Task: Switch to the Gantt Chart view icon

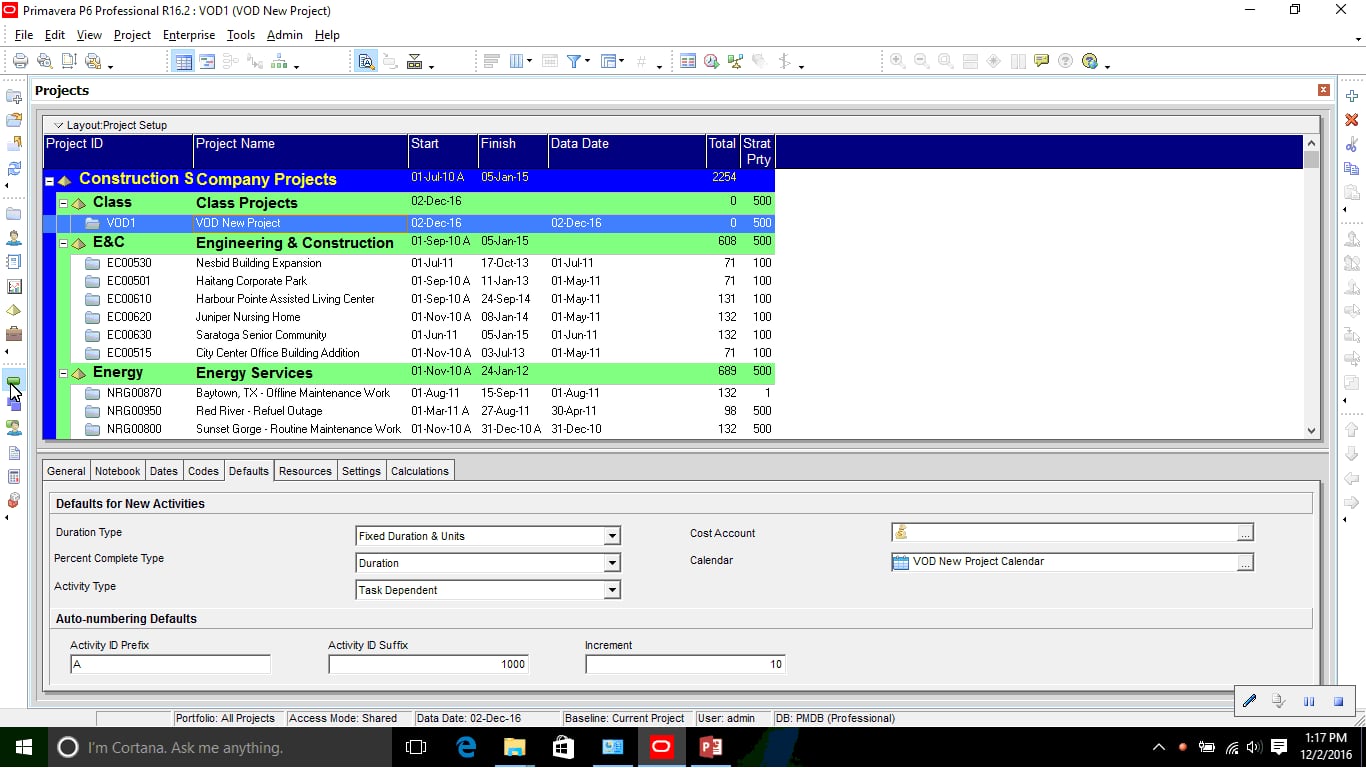Action: click(207, 61)
